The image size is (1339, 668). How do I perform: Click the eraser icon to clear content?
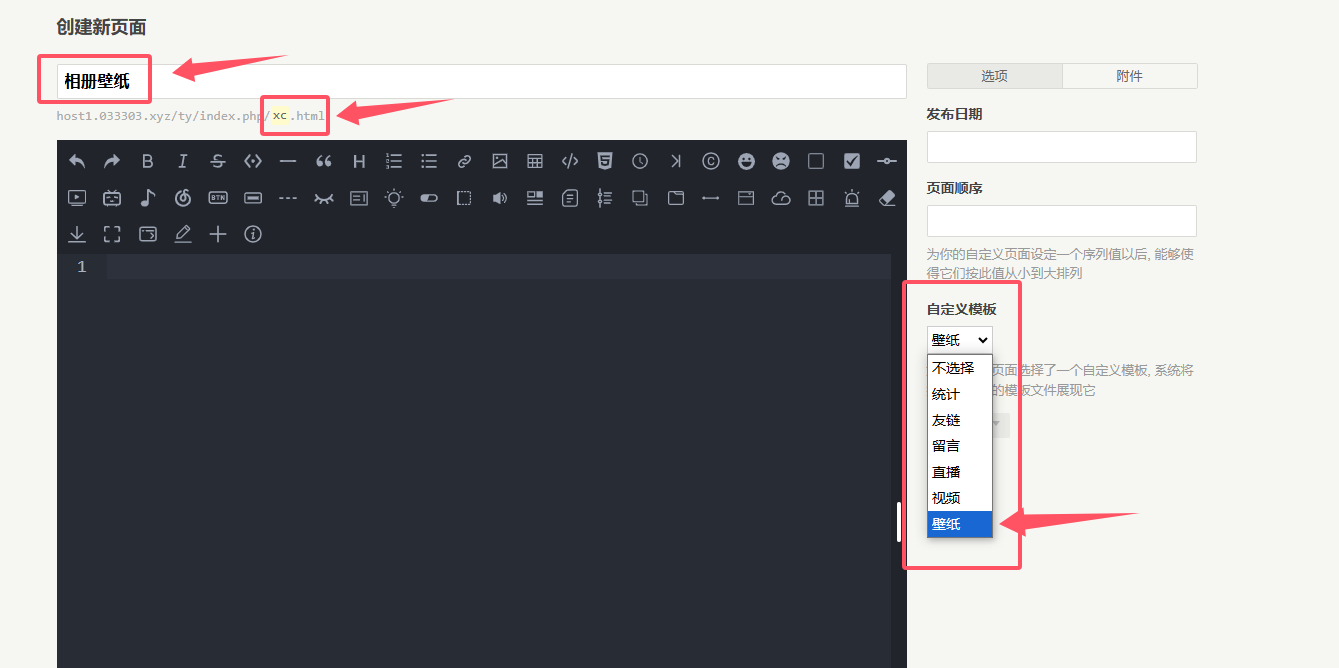(886, 198)
